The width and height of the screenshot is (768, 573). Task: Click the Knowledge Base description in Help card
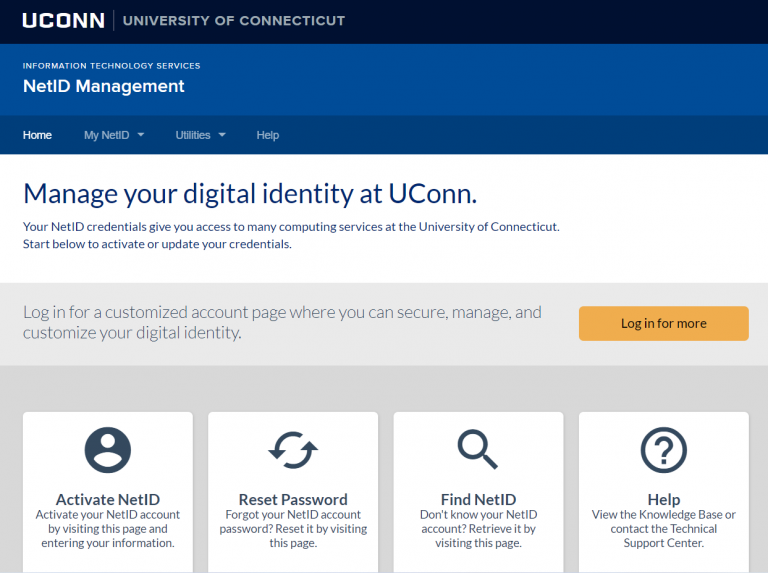pos(663,529)
